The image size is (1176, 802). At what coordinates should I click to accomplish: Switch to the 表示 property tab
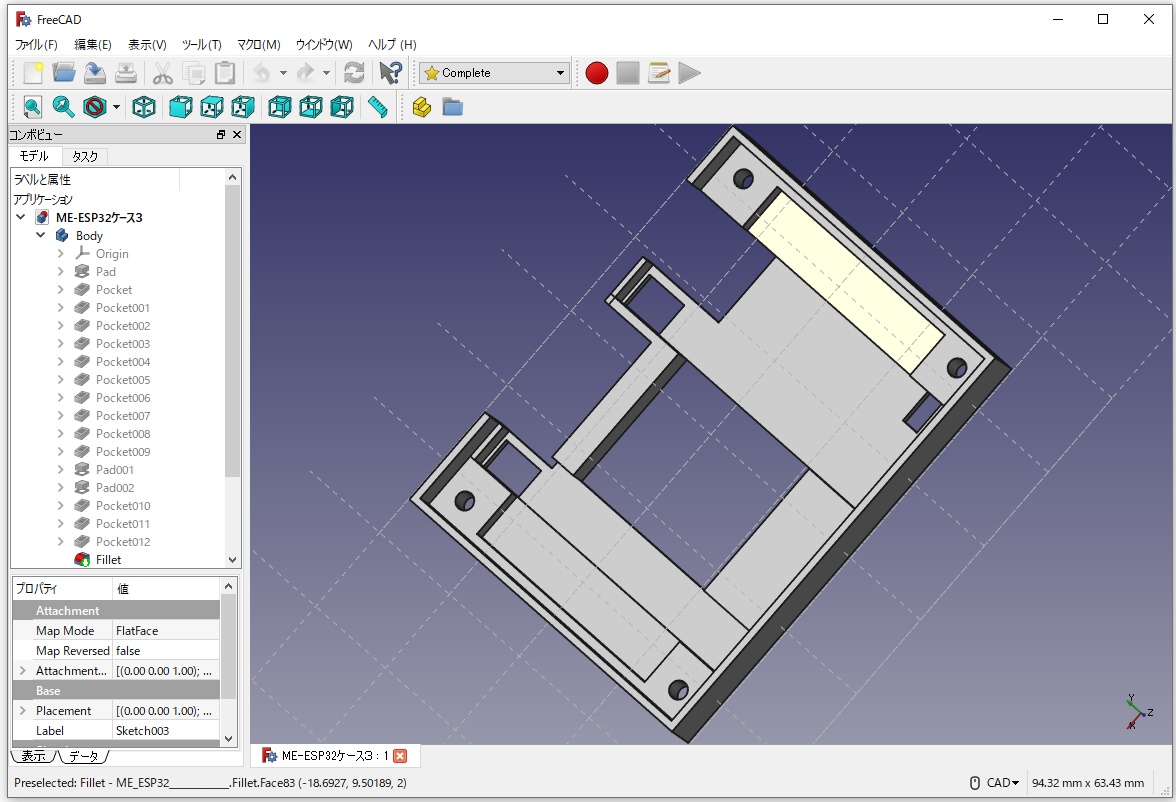click(x=33, y=757)
